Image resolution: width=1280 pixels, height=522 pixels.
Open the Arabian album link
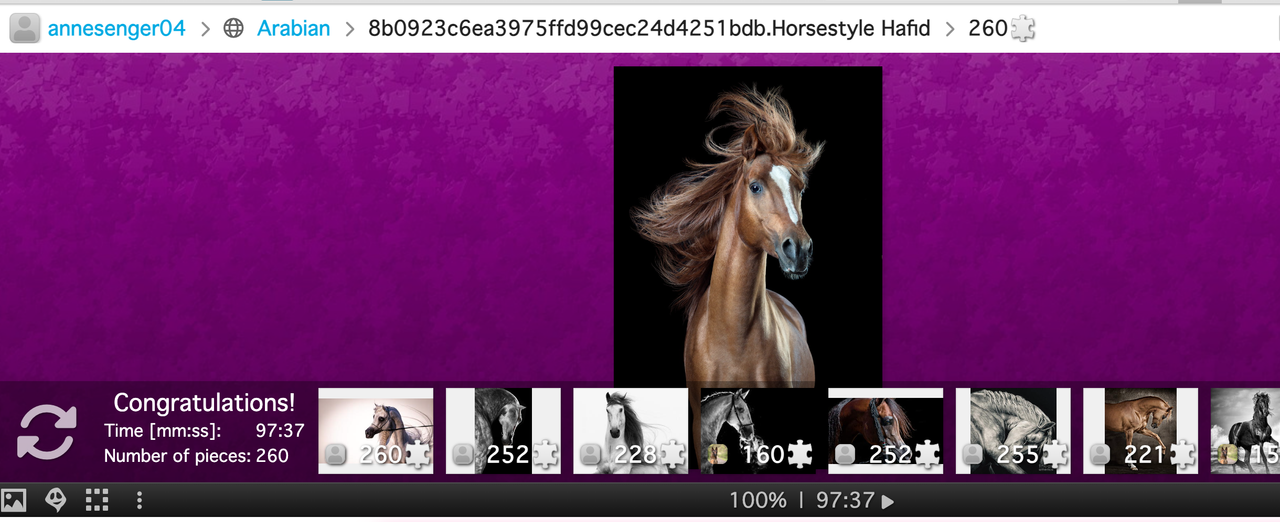[x=293, y=28]
